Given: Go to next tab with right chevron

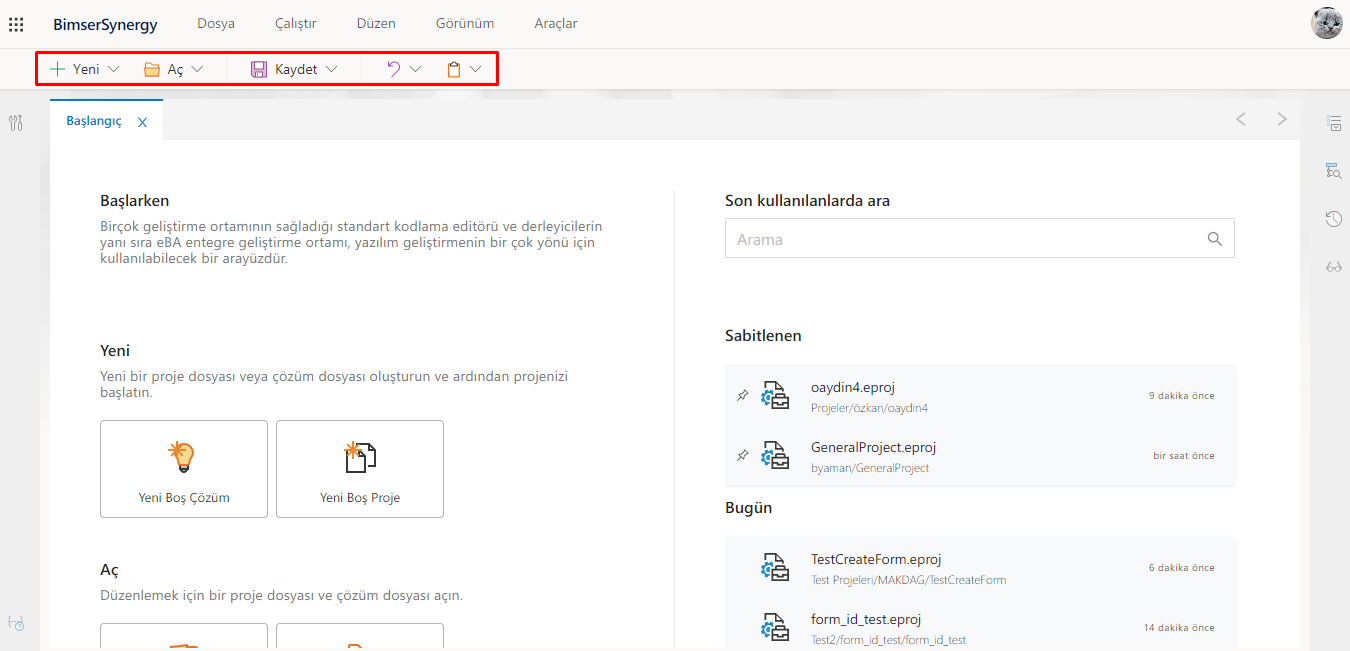Looking at the screenshot, I should [1282, 119].
